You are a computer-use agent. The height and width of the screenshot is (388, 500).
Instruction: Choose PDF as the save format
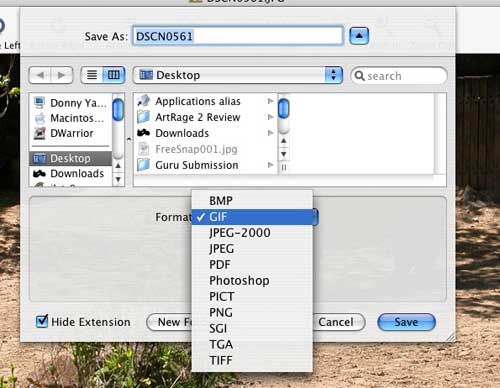coord(252,265)
